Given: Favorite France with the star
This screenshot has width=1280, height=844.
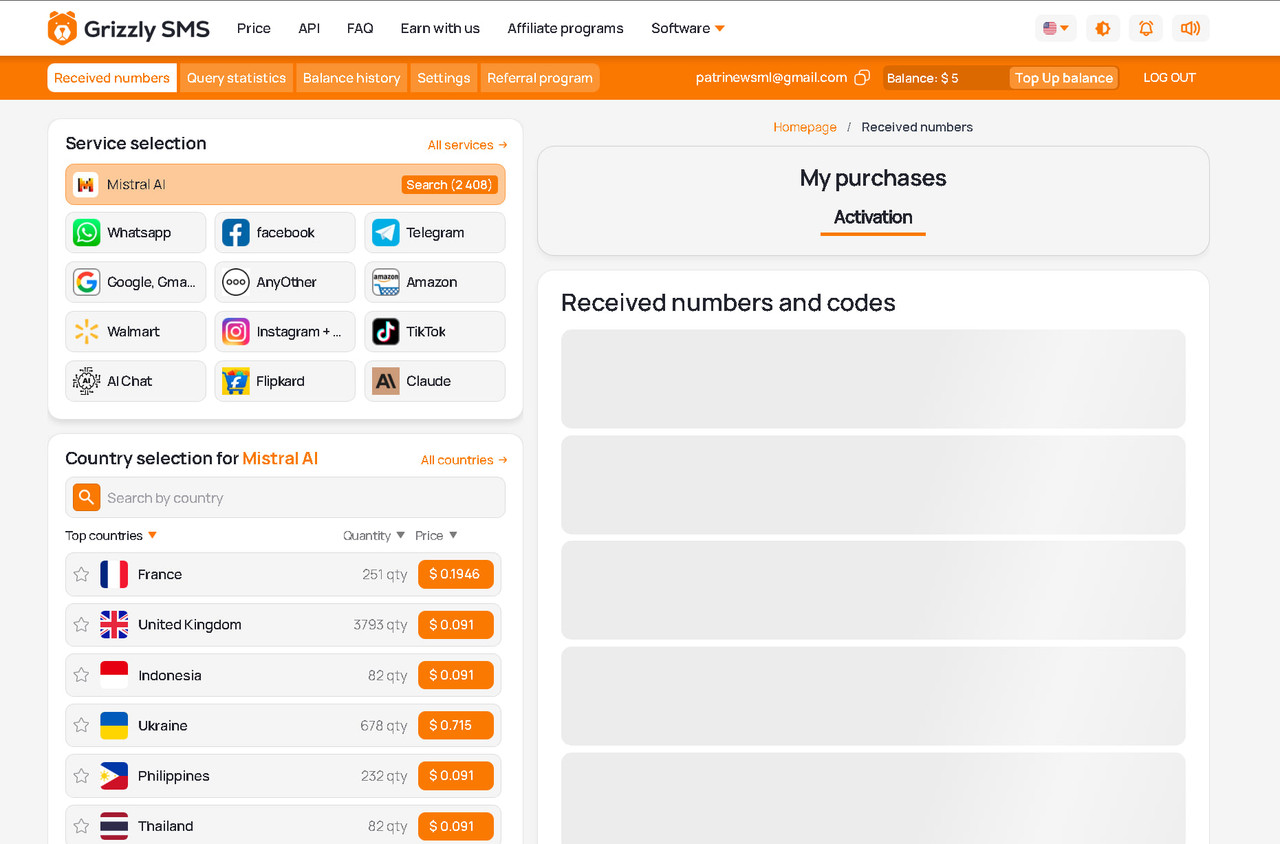Looking at the screenshot, I should click(82, 574).
